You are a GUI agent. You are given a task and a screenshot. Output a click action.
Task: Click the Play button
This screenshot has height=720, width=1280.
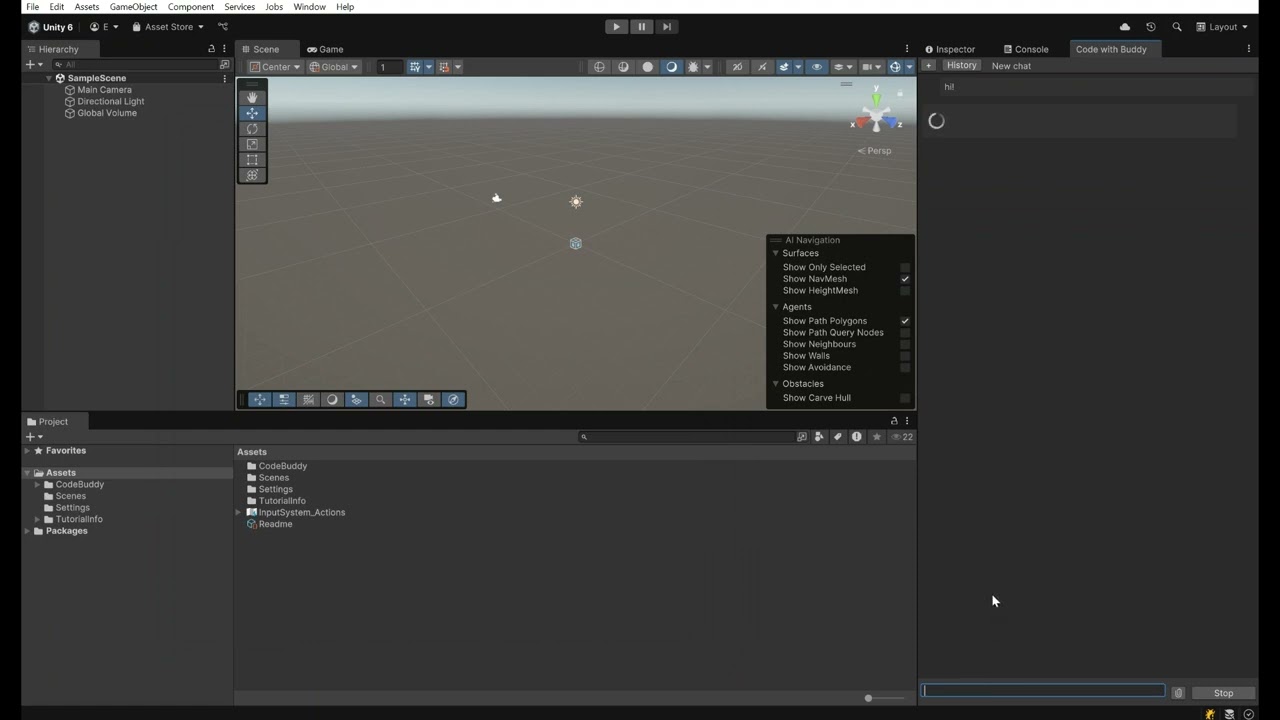pyautogui.click(x=616, y=27)
